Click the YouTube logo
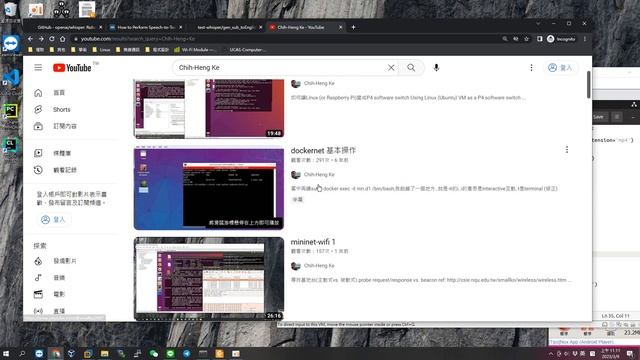Image resolution: width=640 pixels, height=360 pixels. click(72, 68)
